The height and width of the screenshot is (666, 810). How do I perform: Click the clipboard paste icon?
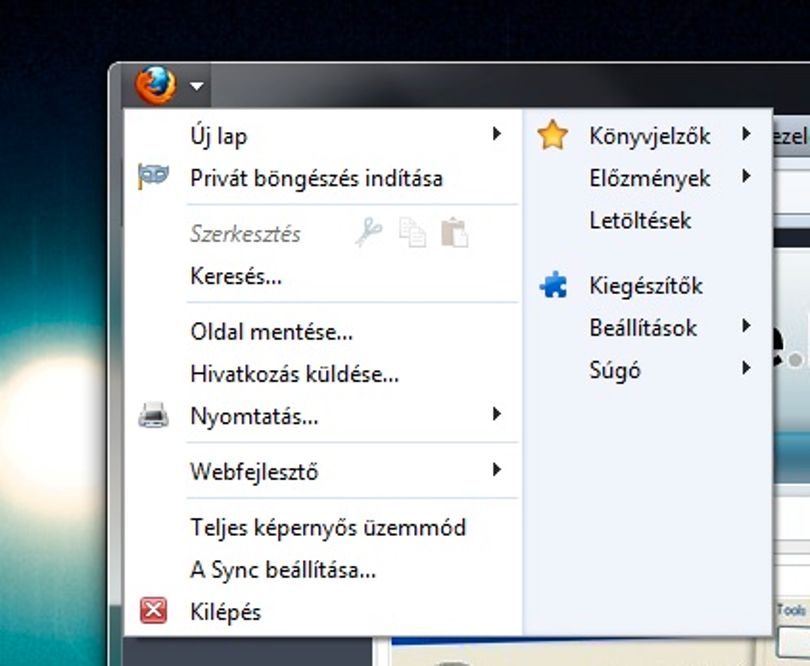point(455,233)
